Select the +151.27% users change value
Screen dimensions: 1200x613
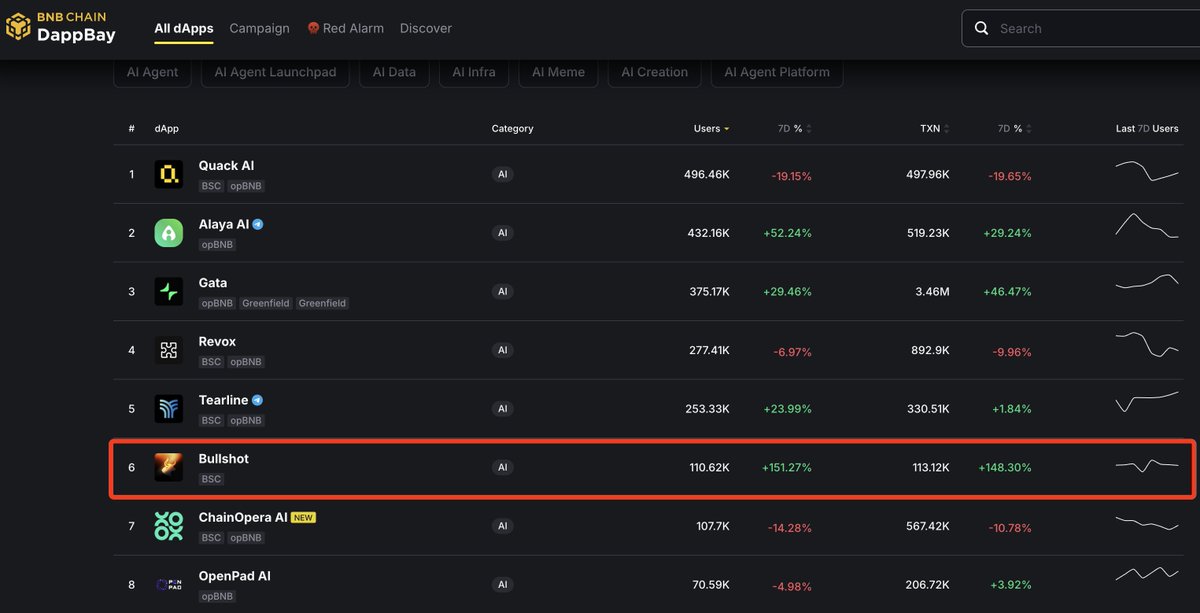[x=787, y=467]
